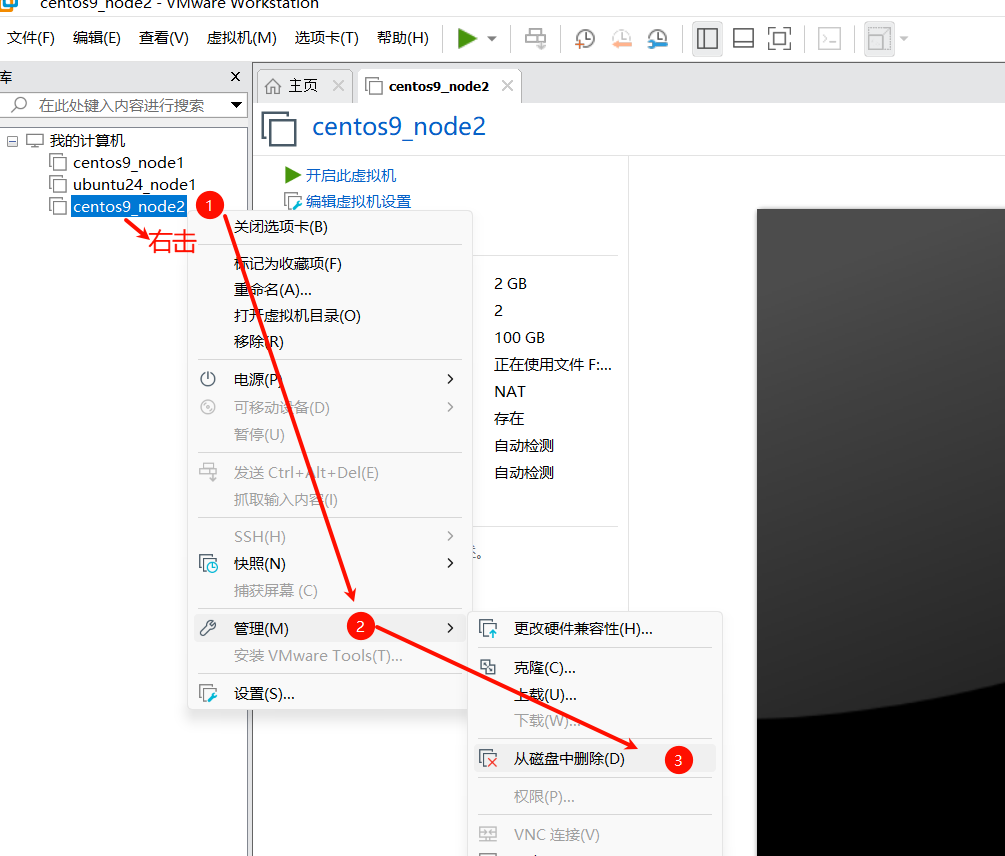Click 开启此虚拟机 link
The width and height of the screenshot is (1005, 856).
(x=351, y=176)
